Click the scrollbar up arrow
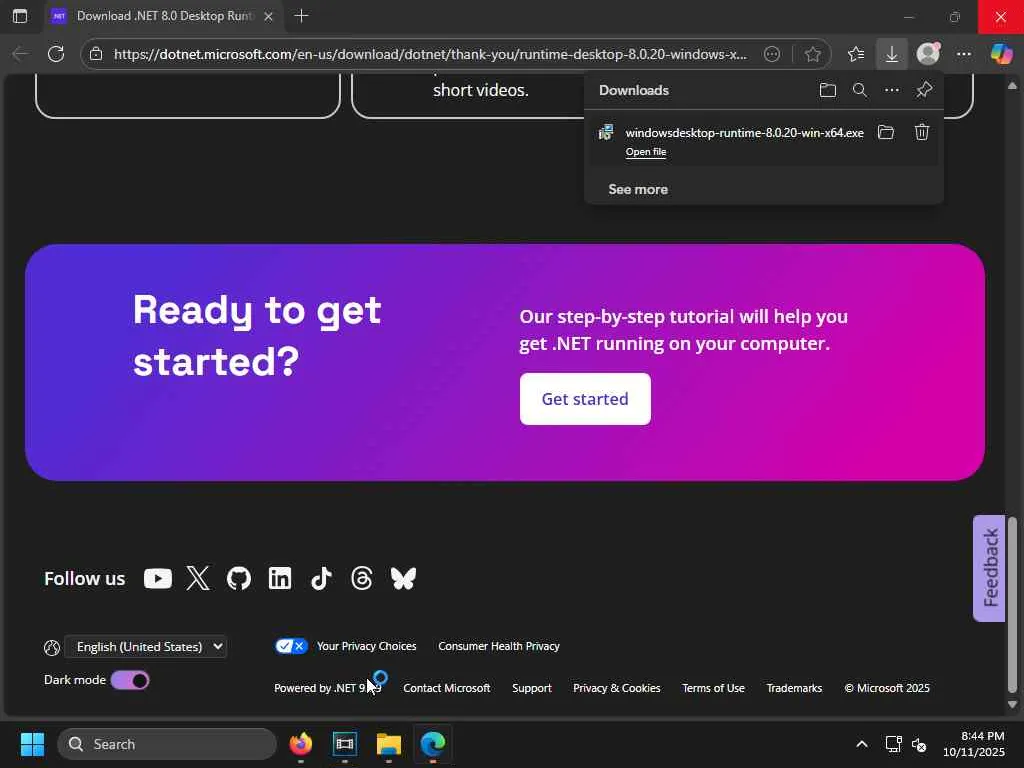 pyautogui.click(x=1012, y=85)
